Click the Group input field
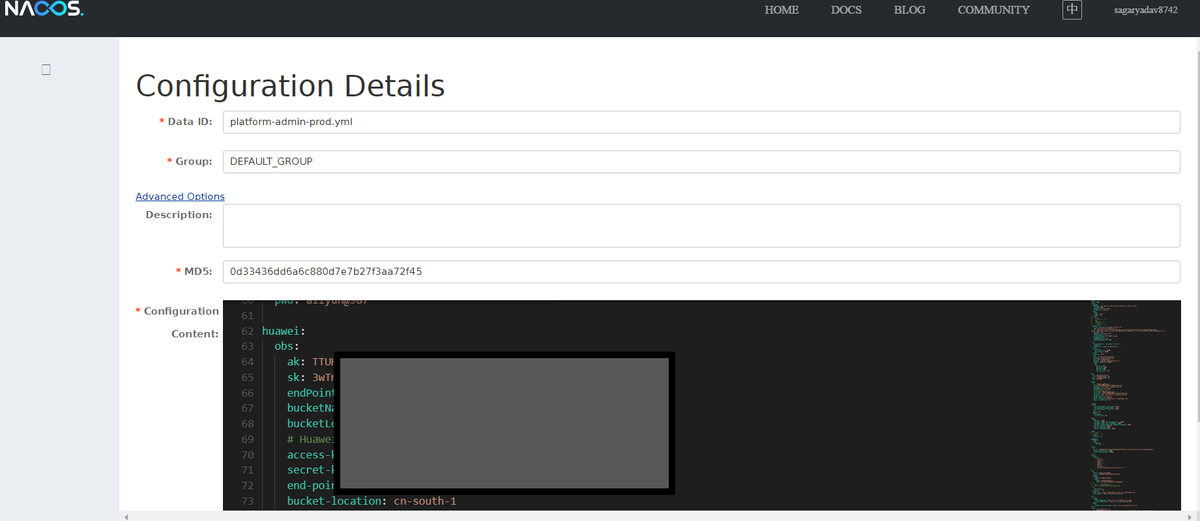The width and height of the screenshot is (1200, 521). 701,161
